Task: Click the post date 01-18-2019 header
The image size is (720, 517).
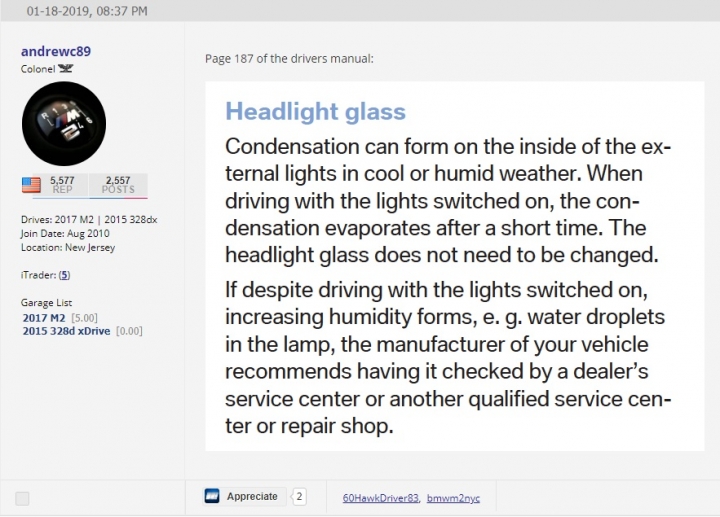Action: coord(87,11)
